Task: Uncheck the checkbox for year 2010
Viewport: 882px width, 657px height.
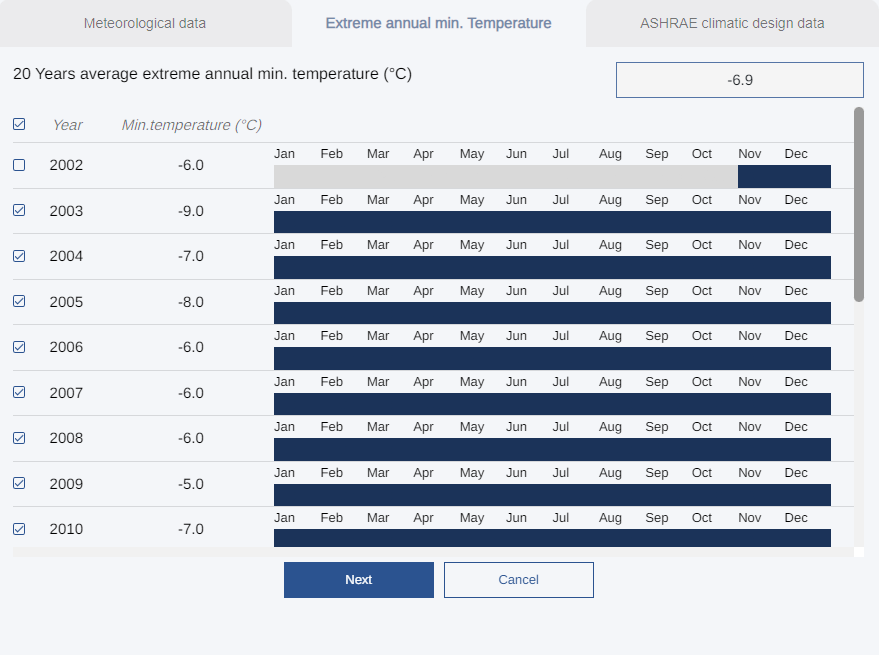Action: point(19,529)
